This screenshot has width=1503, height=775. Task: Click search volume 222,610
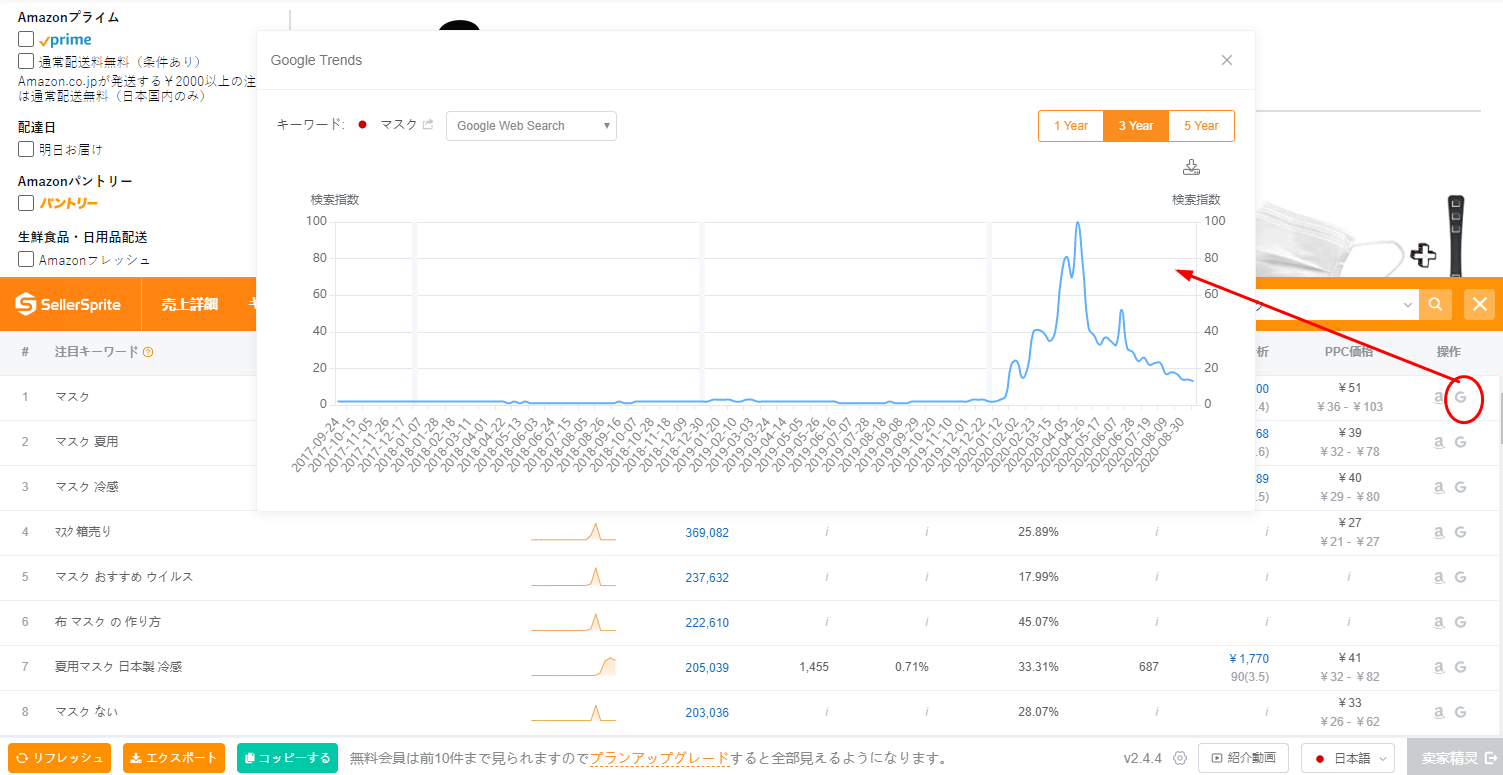point(707,623)
